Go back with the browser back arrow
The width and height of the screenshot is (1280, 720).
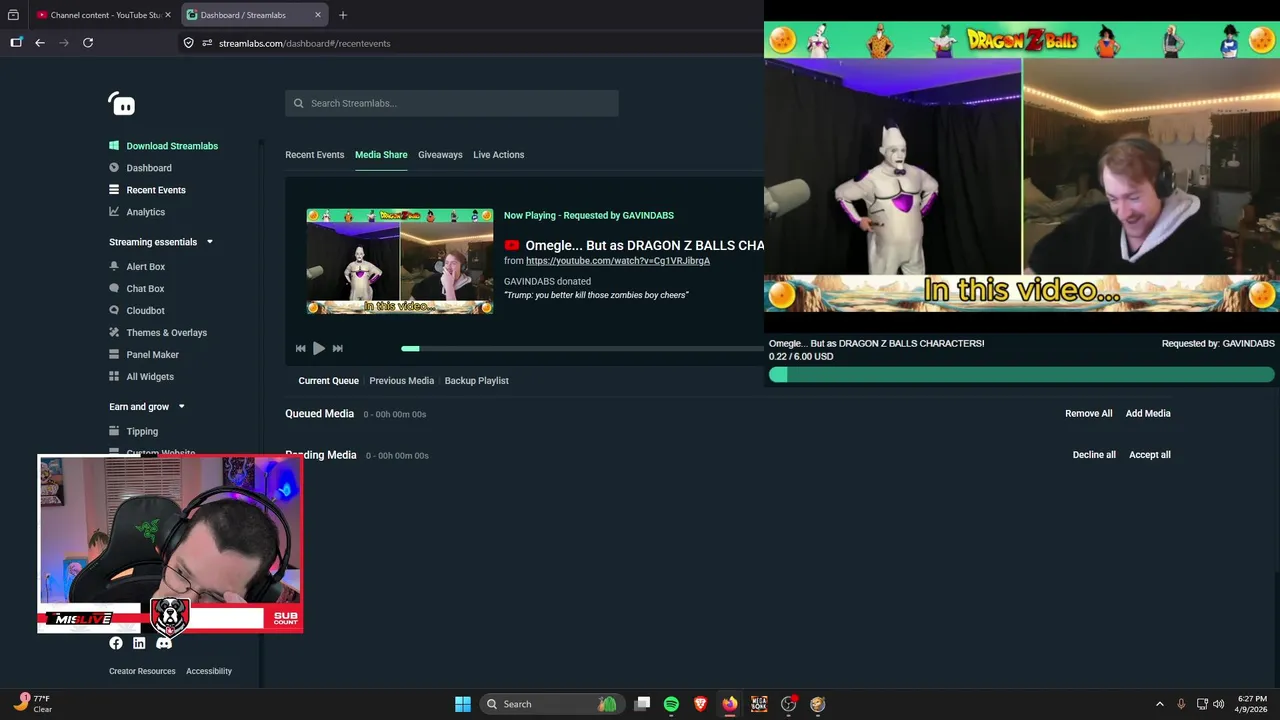point(40,43)
